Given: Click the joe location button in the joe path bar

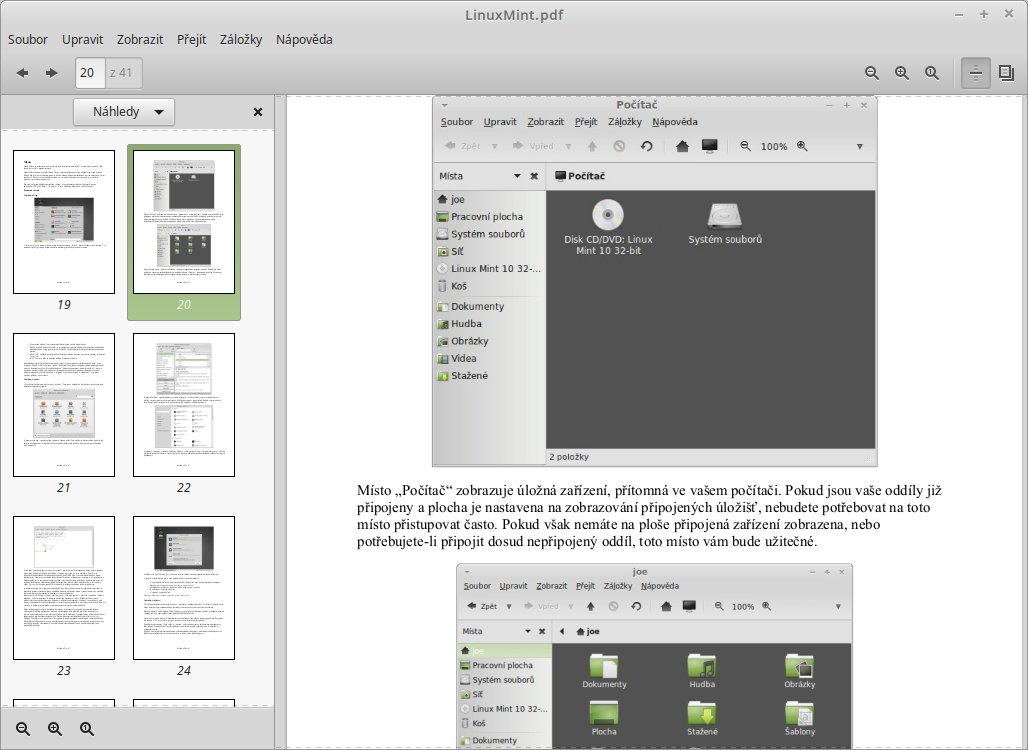Looking at the screenshot, I should click(587, 631).
